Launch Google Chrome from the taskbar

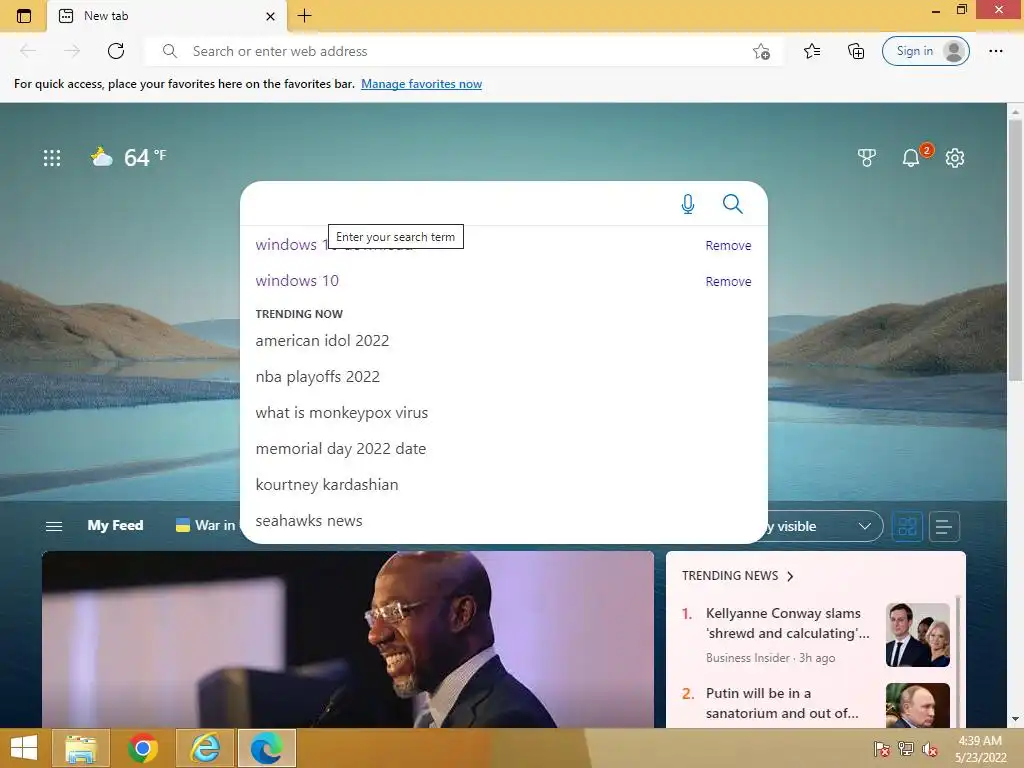point(142,748)
